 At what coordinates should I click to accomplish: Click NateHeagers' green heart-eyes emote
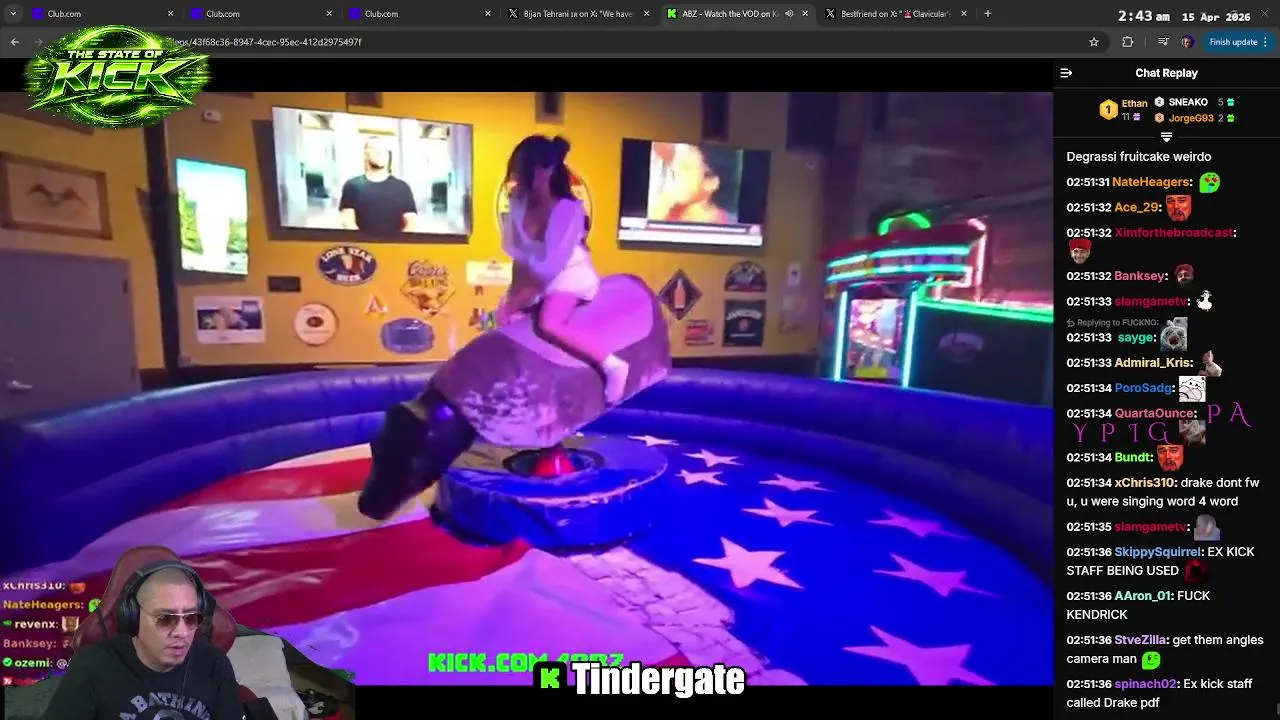point(1210,182)
